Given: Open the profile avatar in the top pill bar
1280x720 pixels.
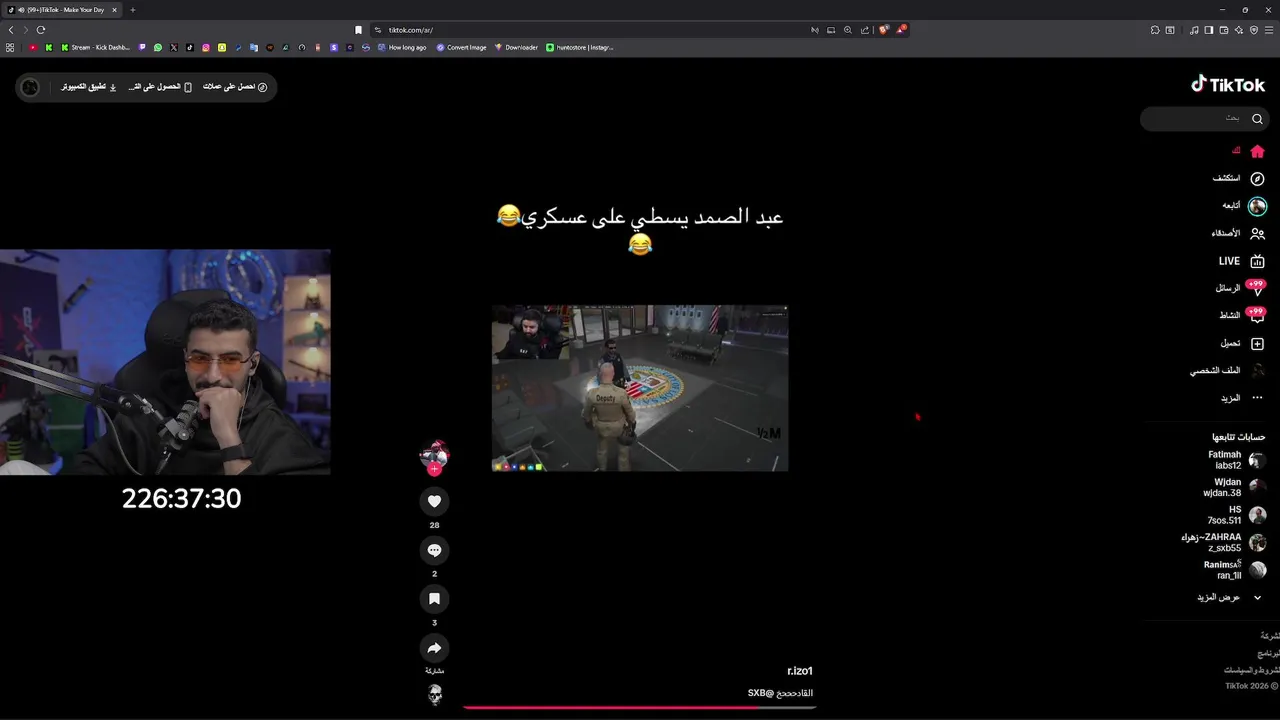Looking at the screenshot, I should click(30, 87).
